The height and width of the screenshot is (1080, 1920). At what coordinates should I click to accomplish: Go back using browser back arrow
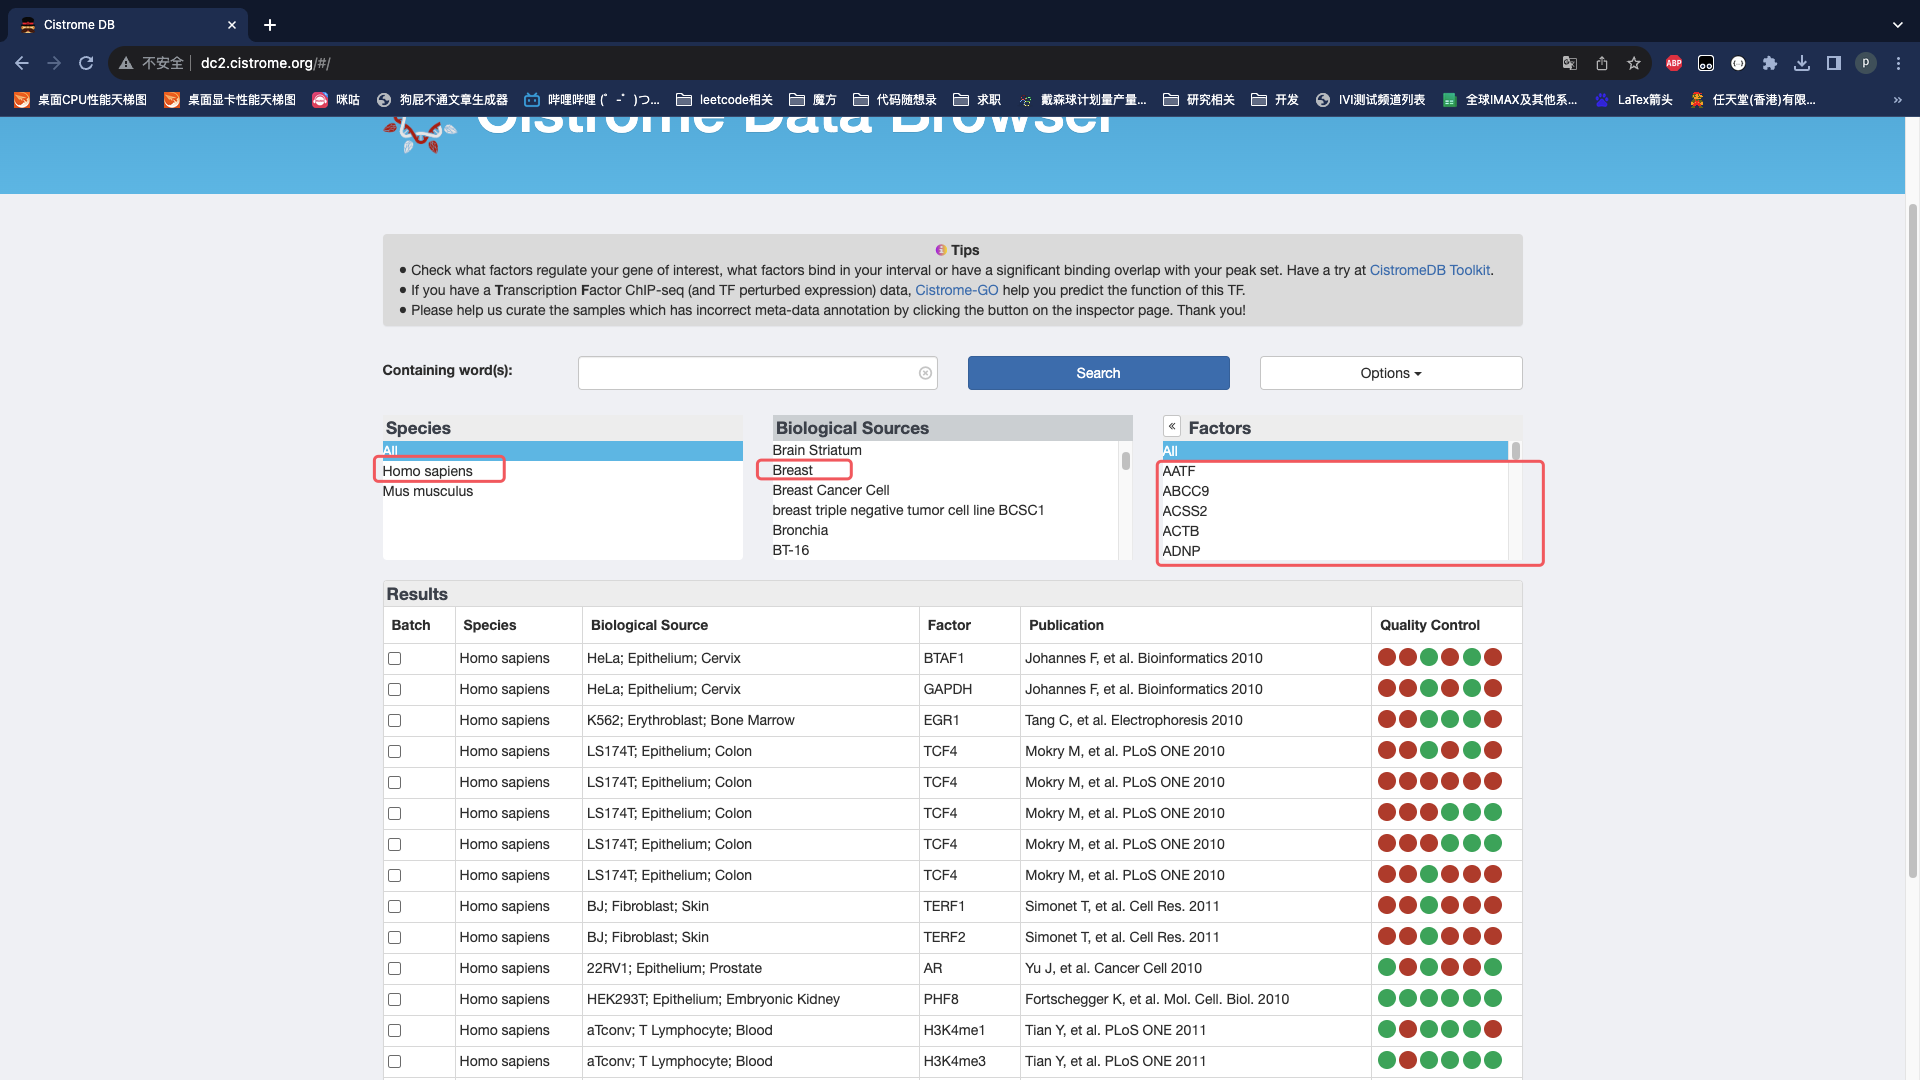tap(22, 63)
